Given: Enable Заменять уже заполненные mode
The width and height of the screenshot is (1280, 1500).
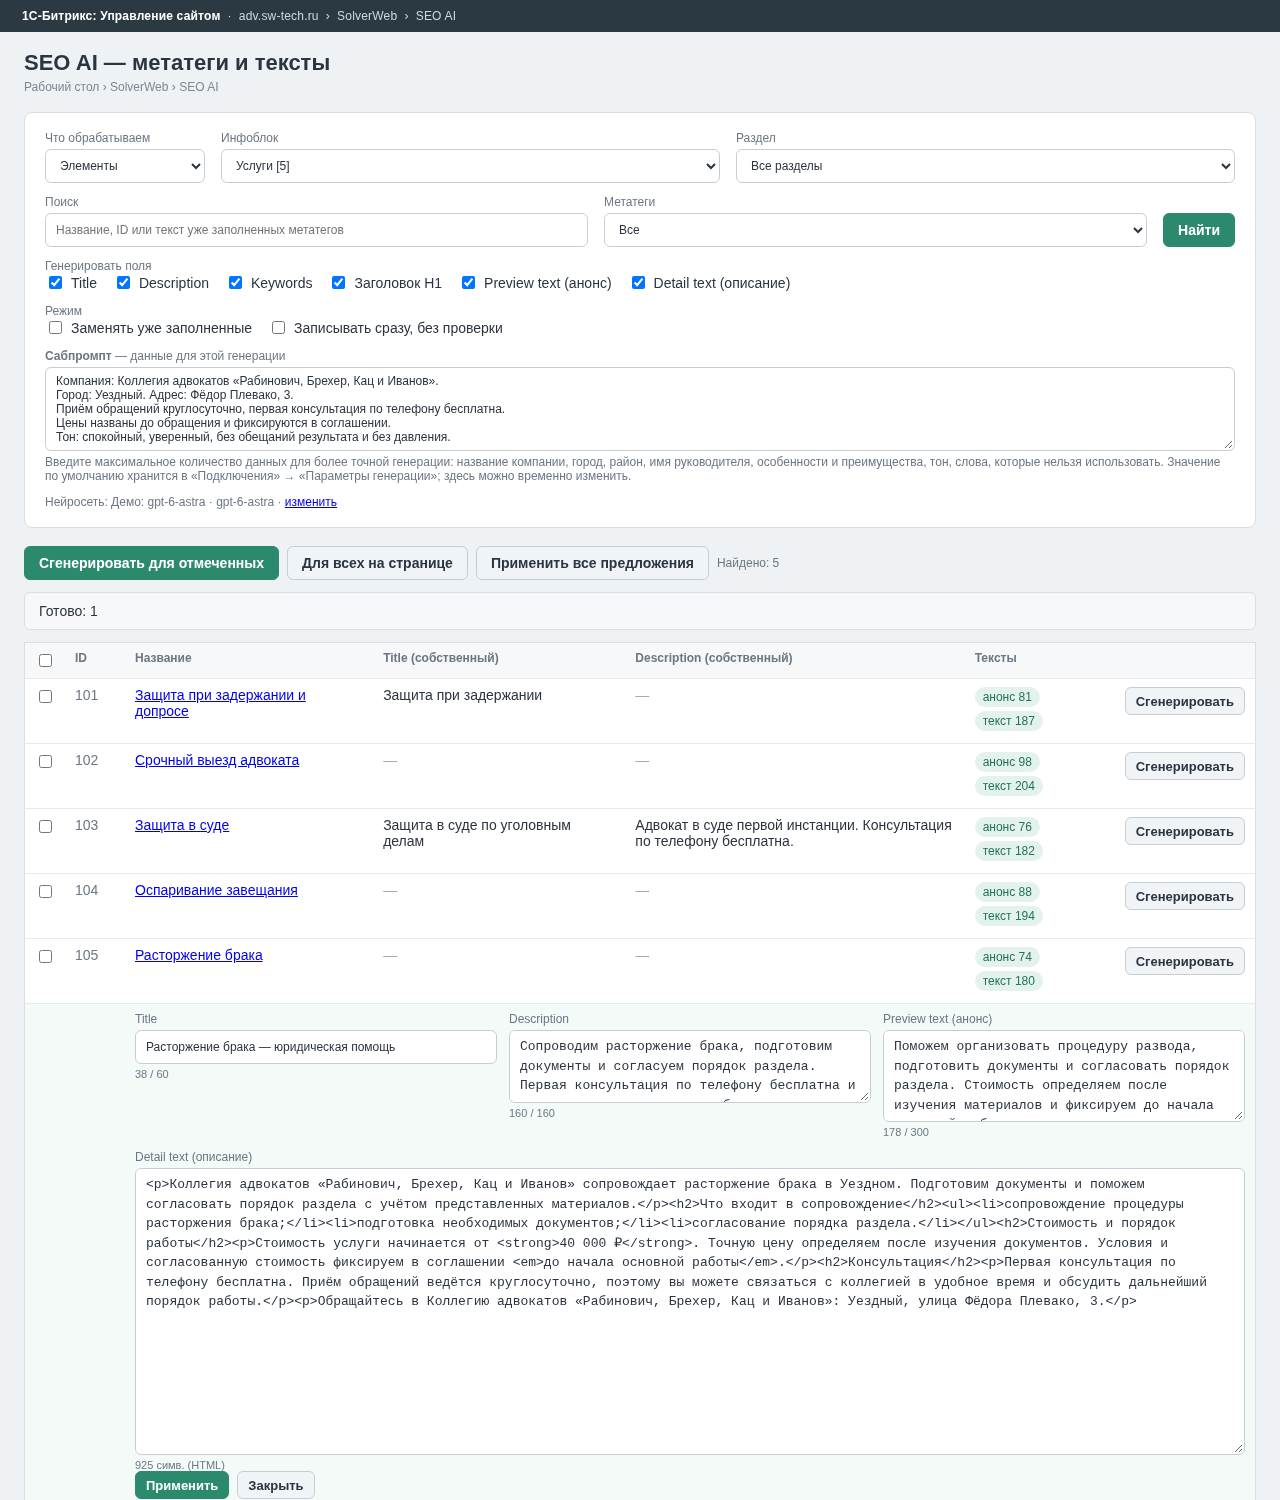Looking at the screenshot, I should (x=55, y=328).
